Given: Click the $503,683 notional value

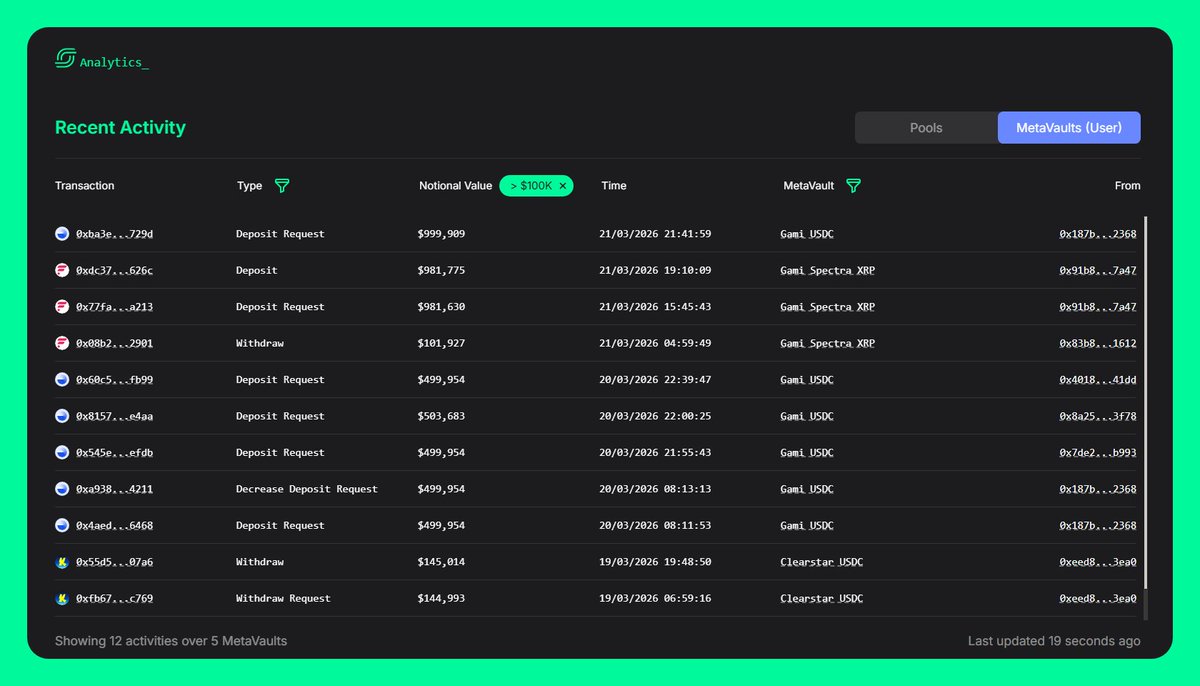Looking at the screenshot, I should [x=441, y=416].
